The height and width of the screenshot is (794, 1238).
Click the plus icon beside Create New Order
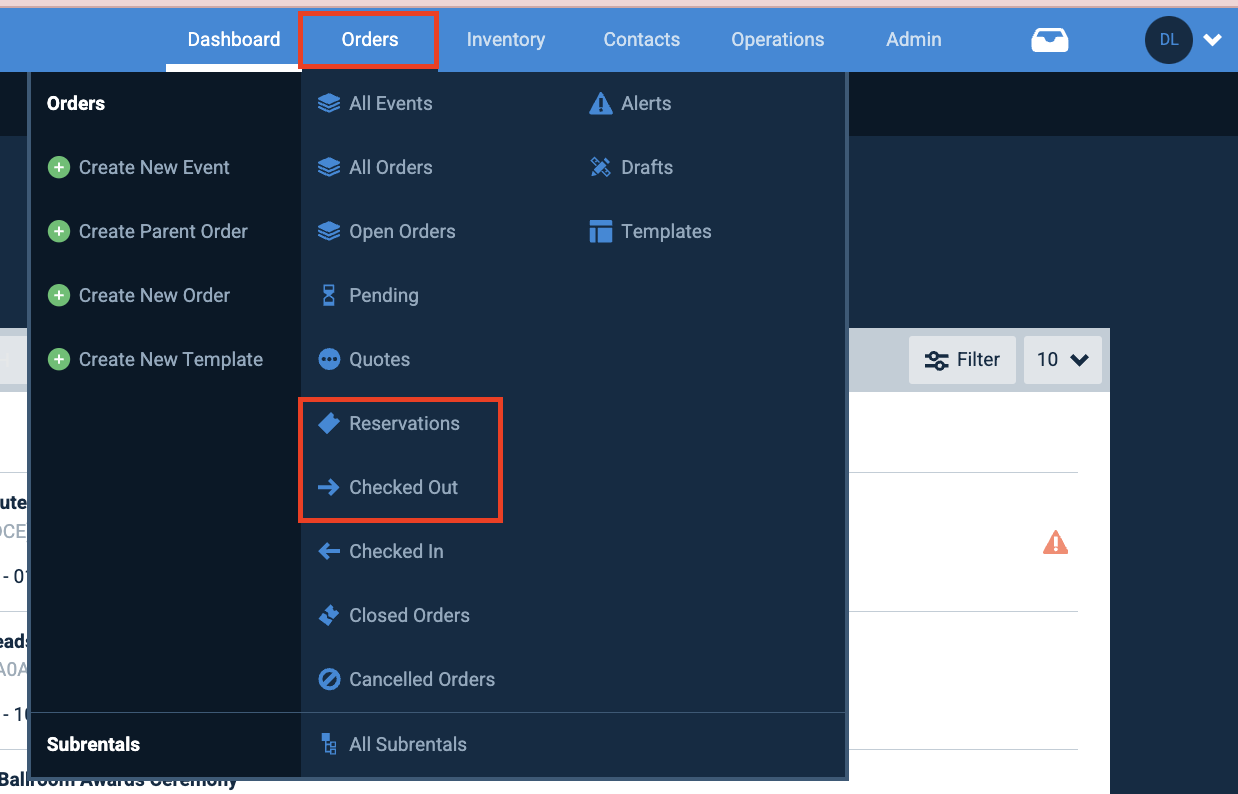[x=59, y=295]
